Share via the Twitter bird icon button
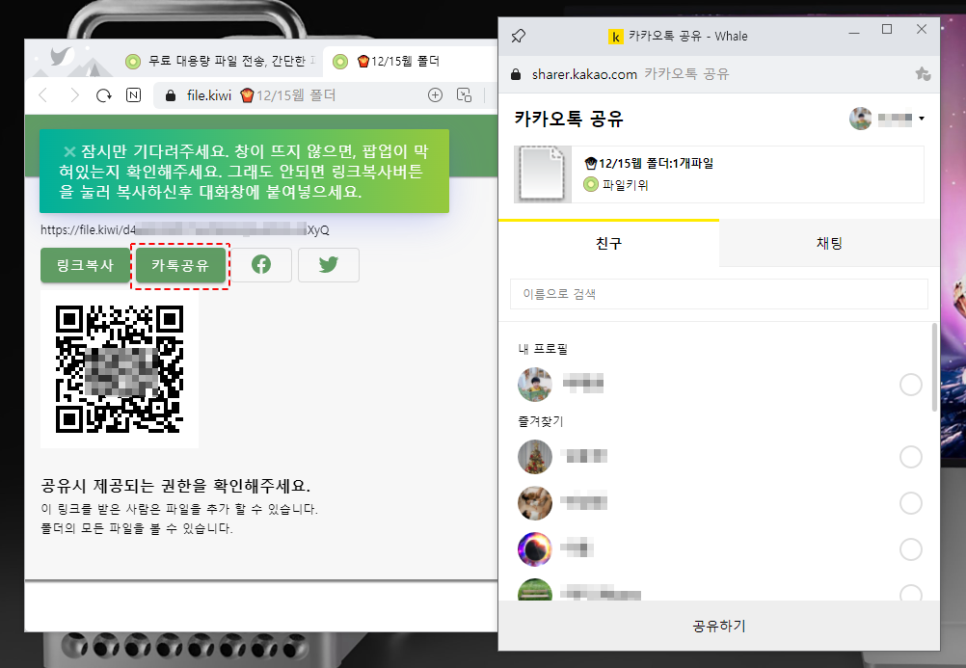This screenshot has height=668, width=966. coord(328,265)
